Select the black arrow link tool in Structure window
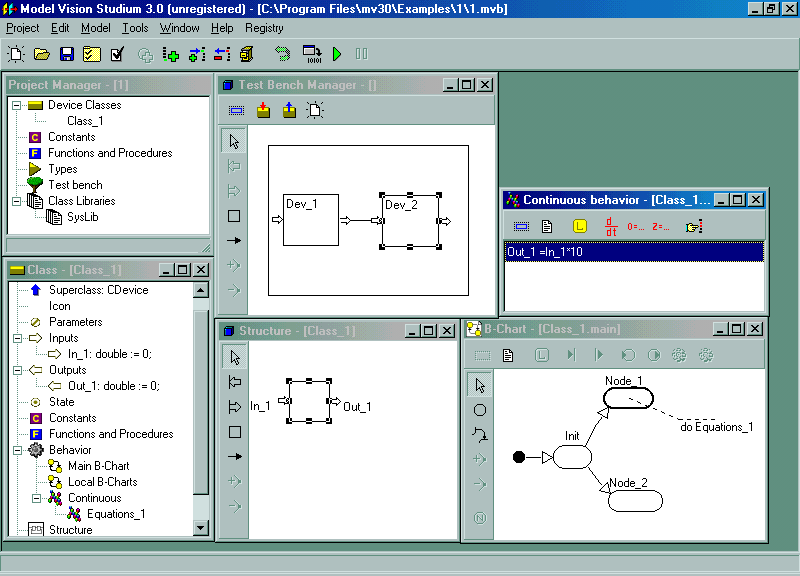Image resolution: width=800 pixels, height=576 pixels. 235,457
